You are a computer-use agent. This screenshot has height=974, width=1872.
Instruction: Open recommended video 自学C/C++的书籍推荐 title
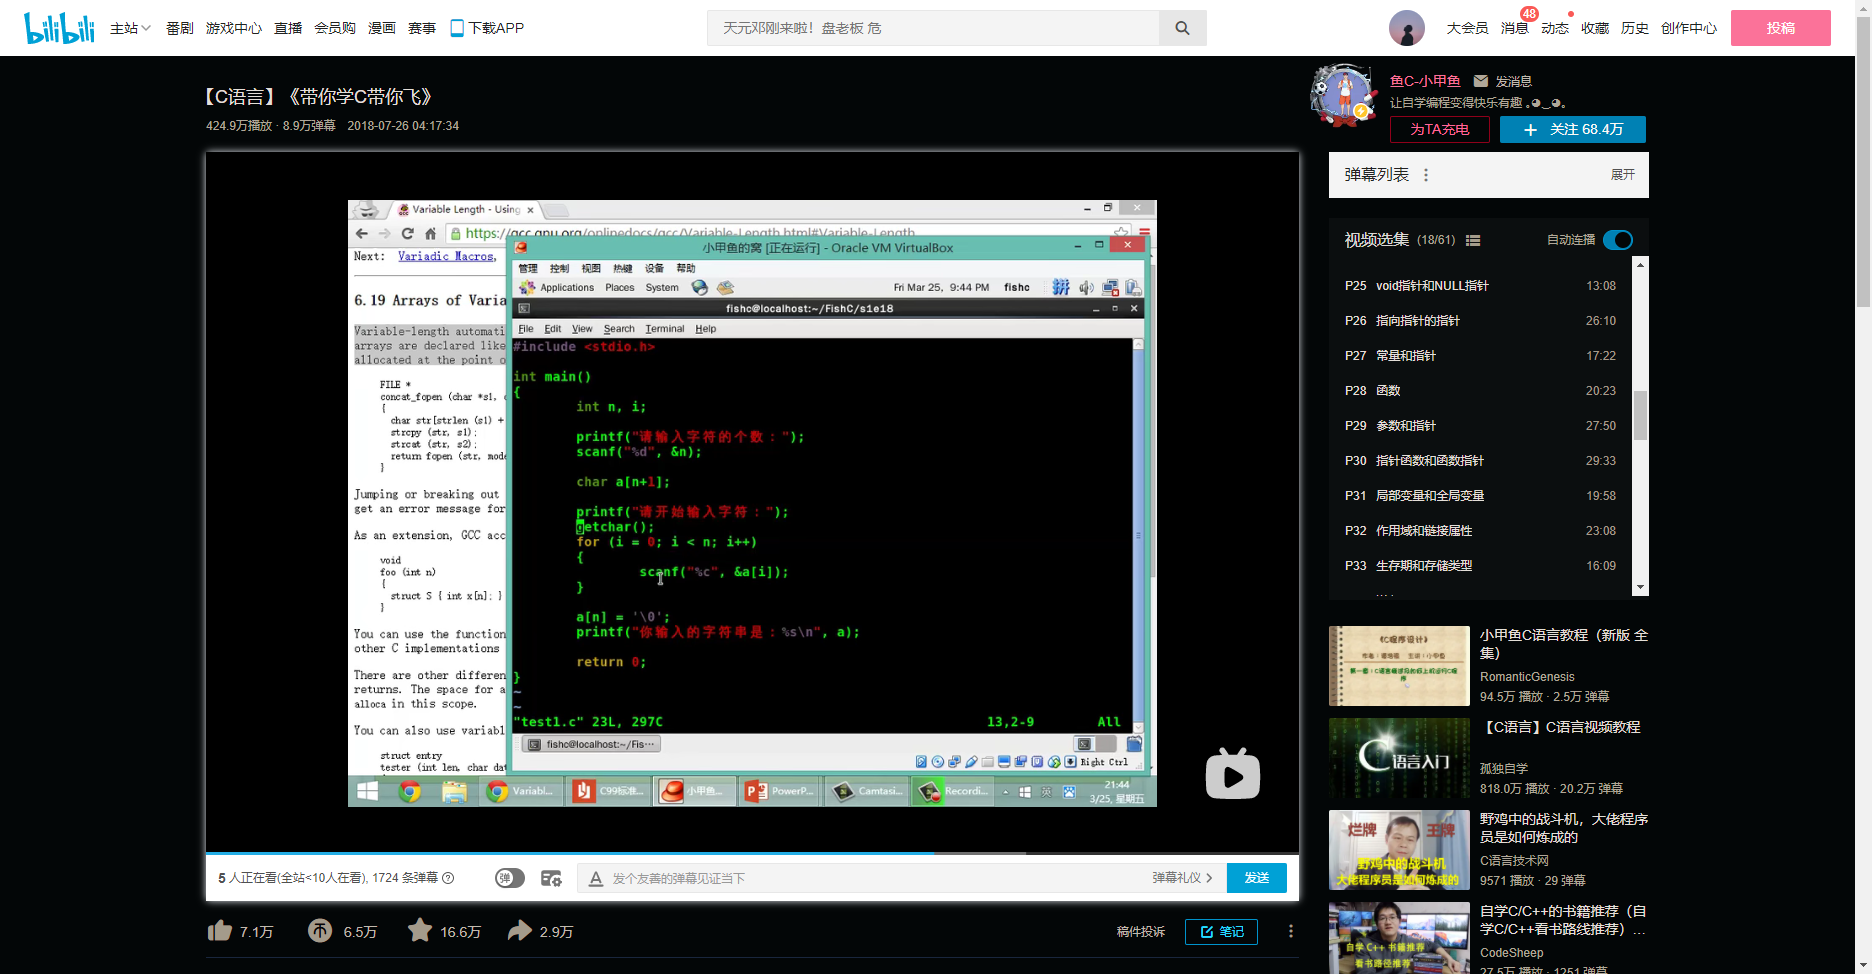tap(1564, 920)
